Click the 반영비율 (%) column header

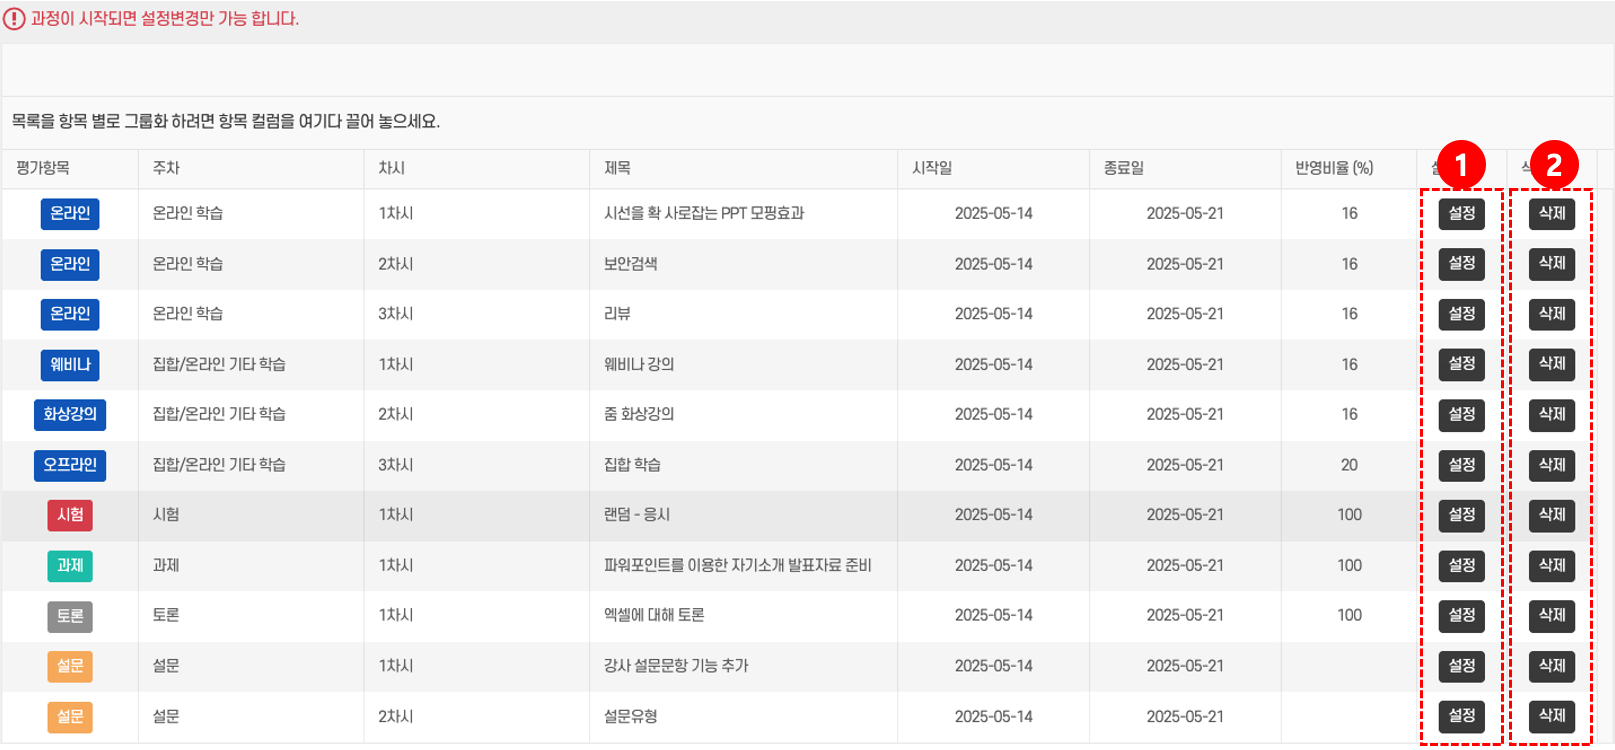click(x=1334, y=168)
